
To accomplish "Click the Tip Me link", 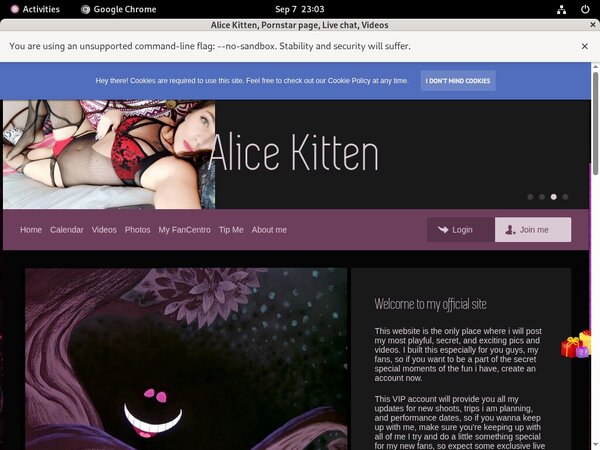I will tap(231, 230).
